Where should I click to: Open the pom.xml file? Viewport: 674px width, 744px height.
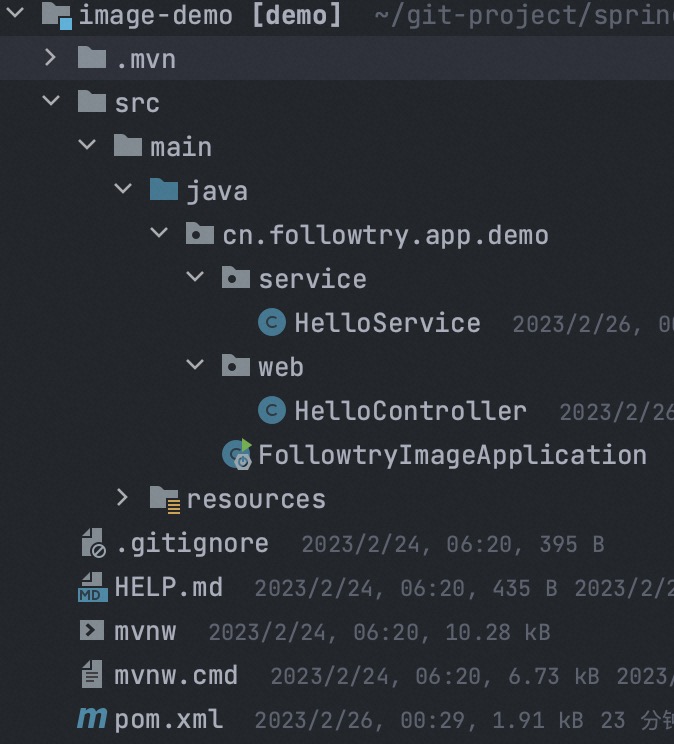pos(168,719)
